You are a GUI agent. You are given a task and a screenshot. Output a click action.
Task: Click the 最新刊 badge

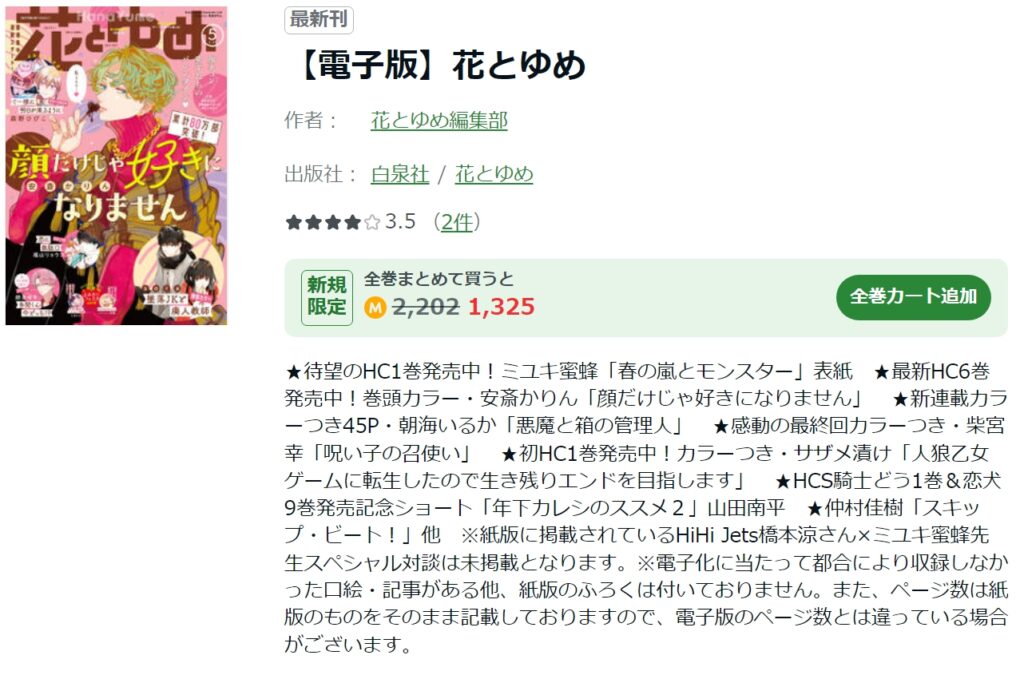(x=319, y=20)
